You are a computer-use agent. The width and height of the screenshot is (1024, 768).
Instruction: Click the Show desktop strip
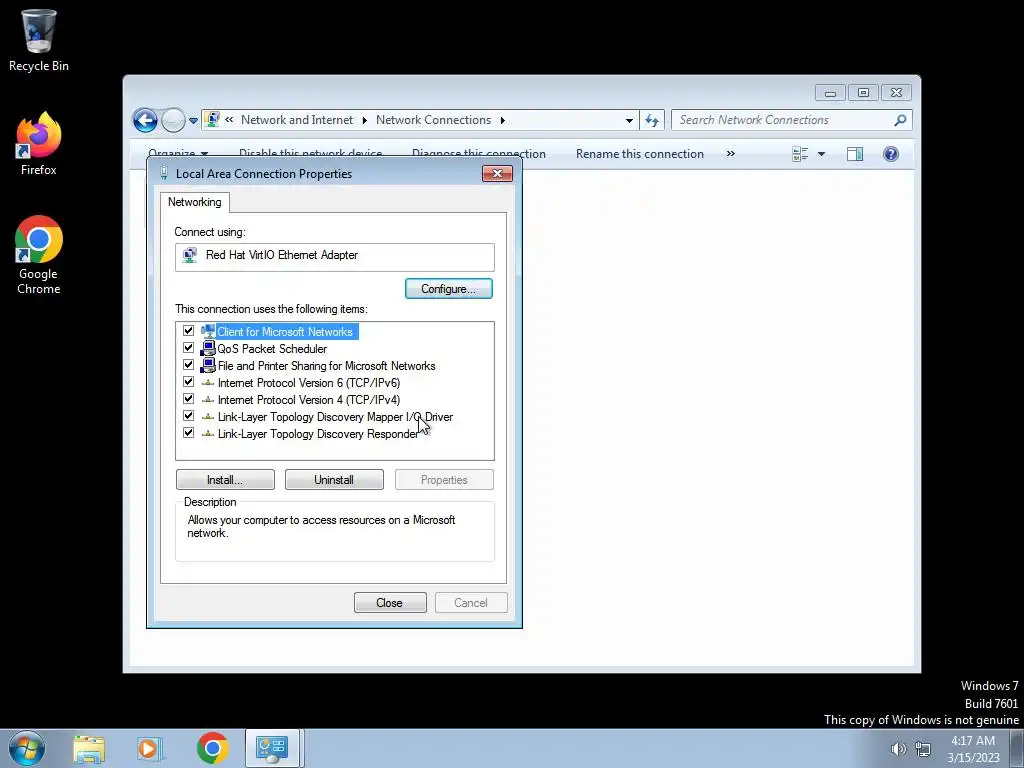(1017, 748)
